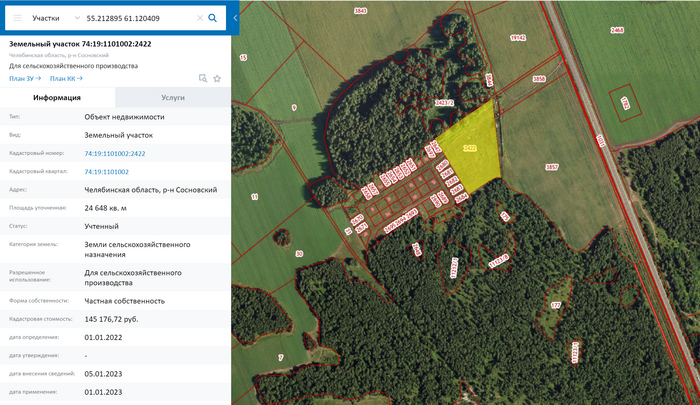The height and width of the screenshot is (405, 700).
Task: Add parcel to favorites with star icon
Action: click(217, 79)
